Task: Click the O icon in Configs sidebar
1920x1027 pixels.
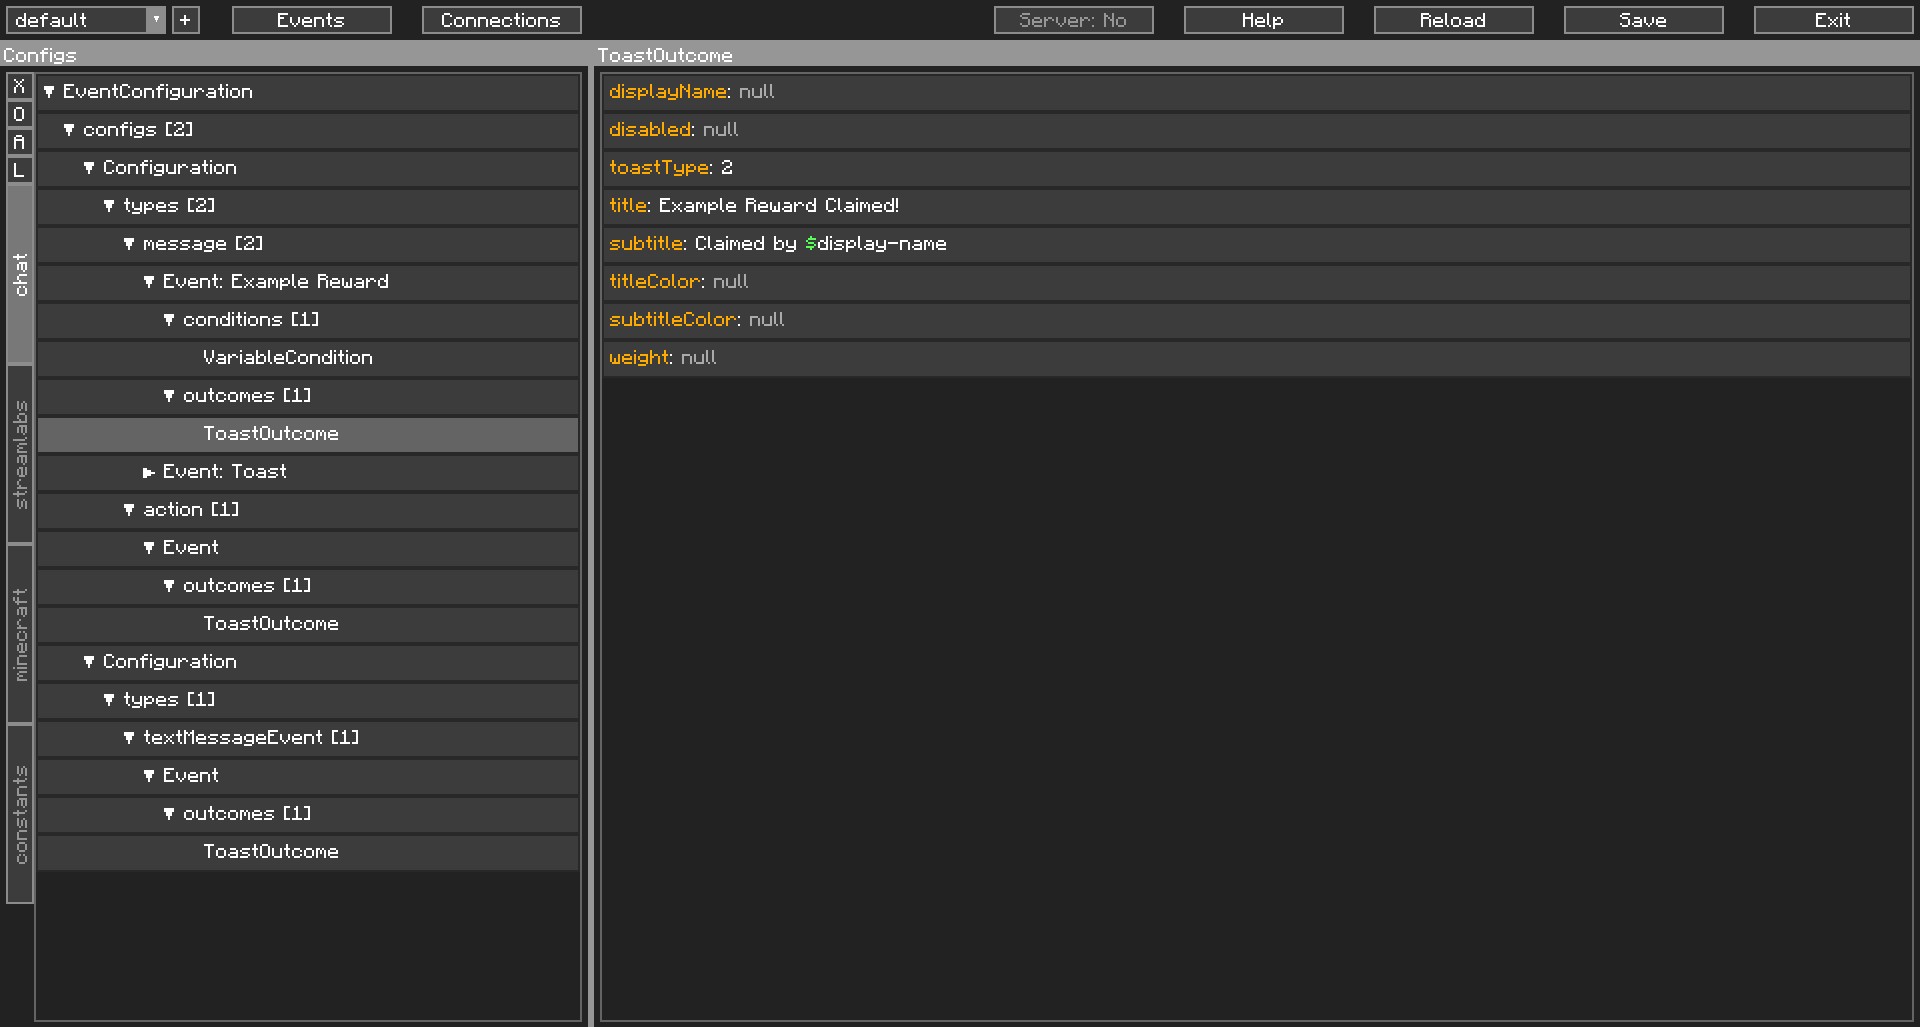Action: coord(19,115)
